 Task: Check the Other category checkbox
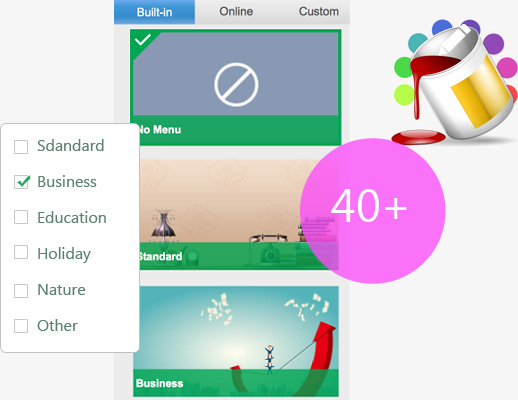(x=21, y=326)
